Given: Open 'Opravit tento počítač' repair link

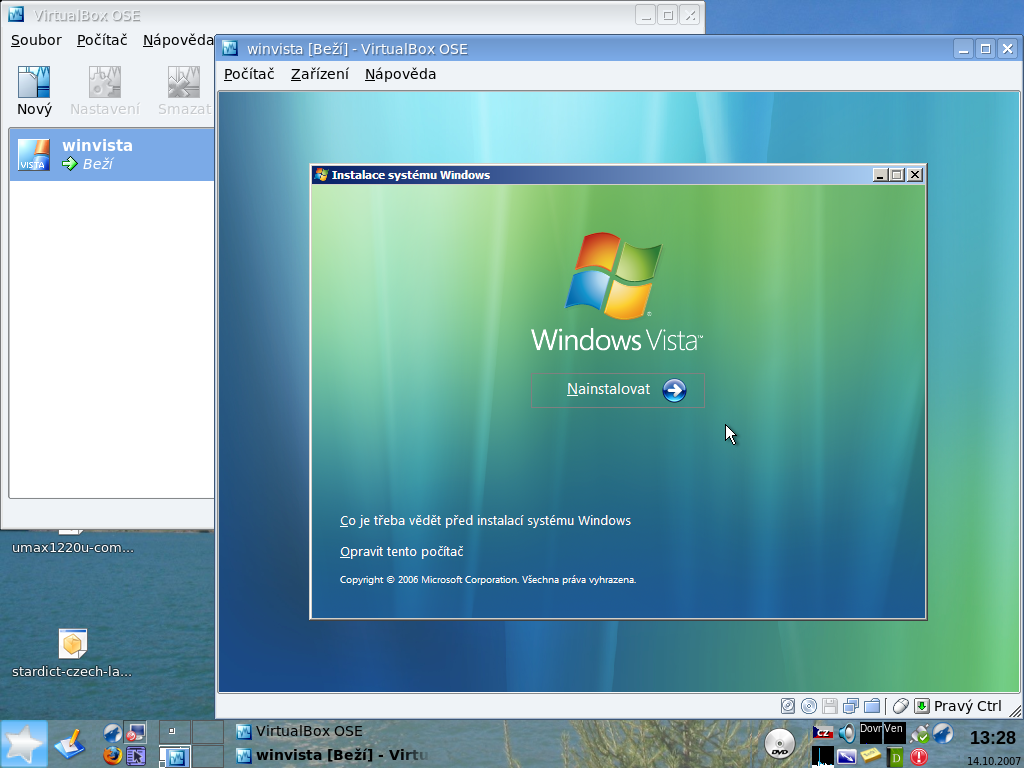Looking at the screenshot, I should tap(401, 552).
